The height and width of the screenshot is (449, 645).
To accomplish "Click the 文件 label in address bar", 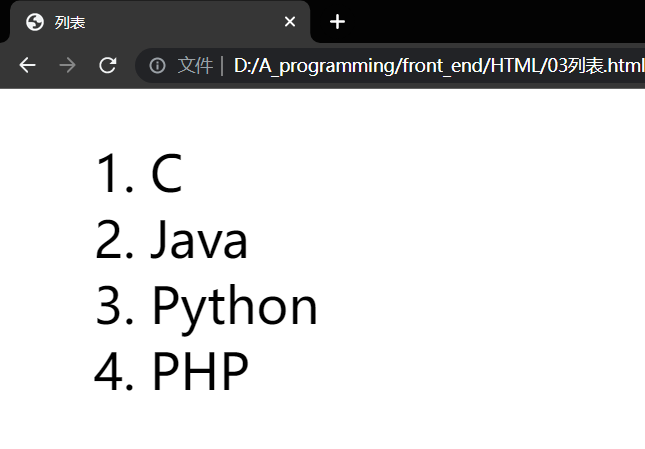I will 195,65.
